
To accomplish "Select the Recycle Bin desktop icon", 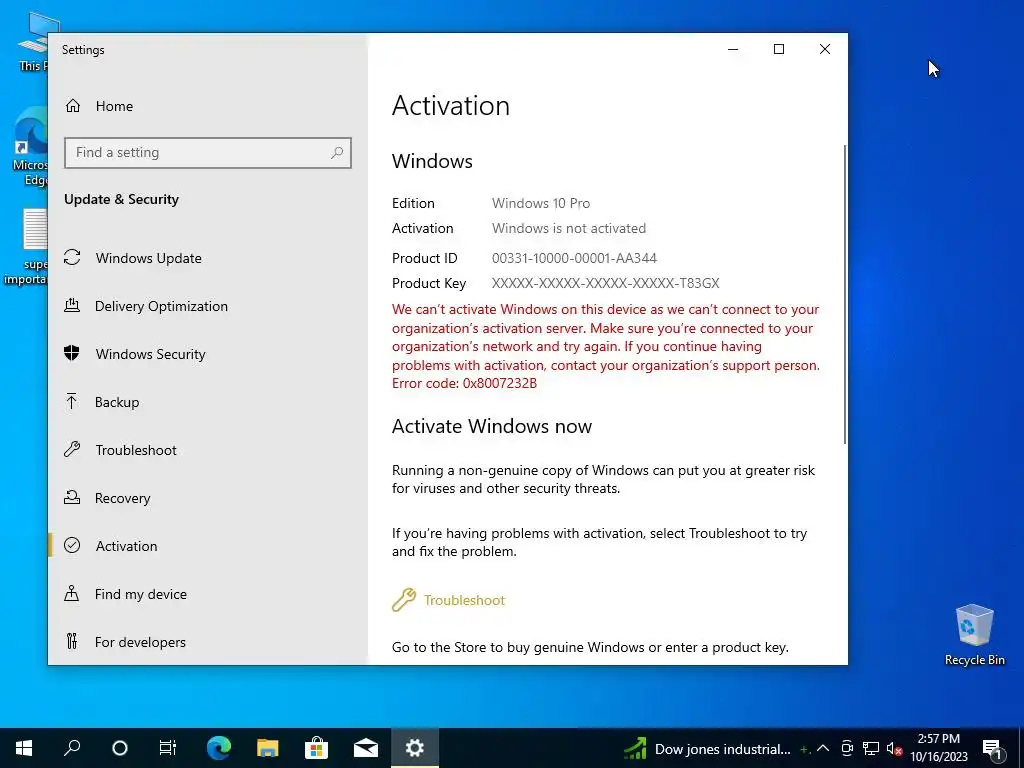I will pos(974,635).
